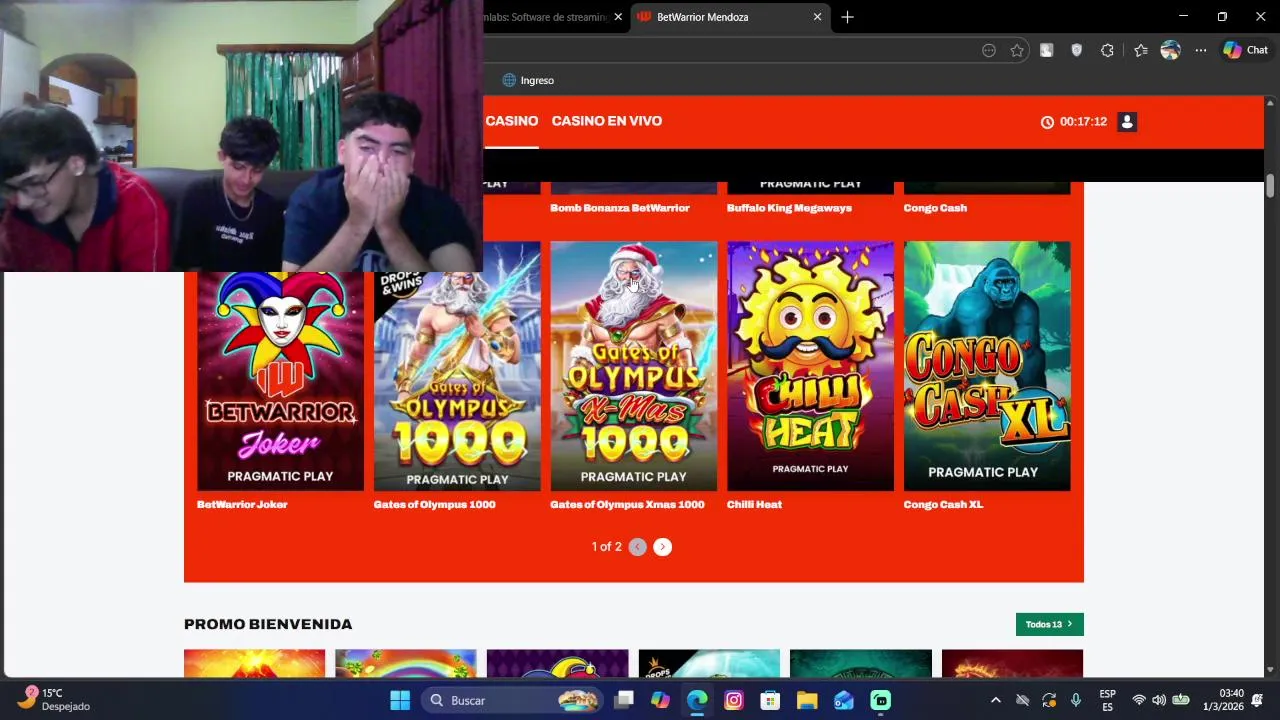Open Copilot Chat in Edge toolbar
This screenshot has height=720, width=1280.
pyautogui.click(x=1245, y=50)
